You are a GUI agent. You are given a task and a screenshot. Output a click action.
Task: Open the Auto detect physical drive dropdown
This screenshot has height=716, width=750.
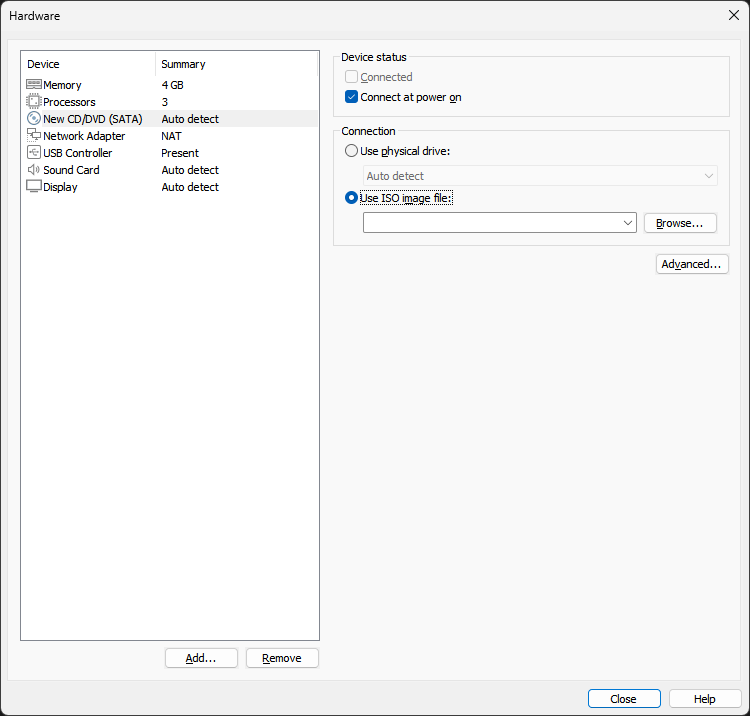click(540, 176)
